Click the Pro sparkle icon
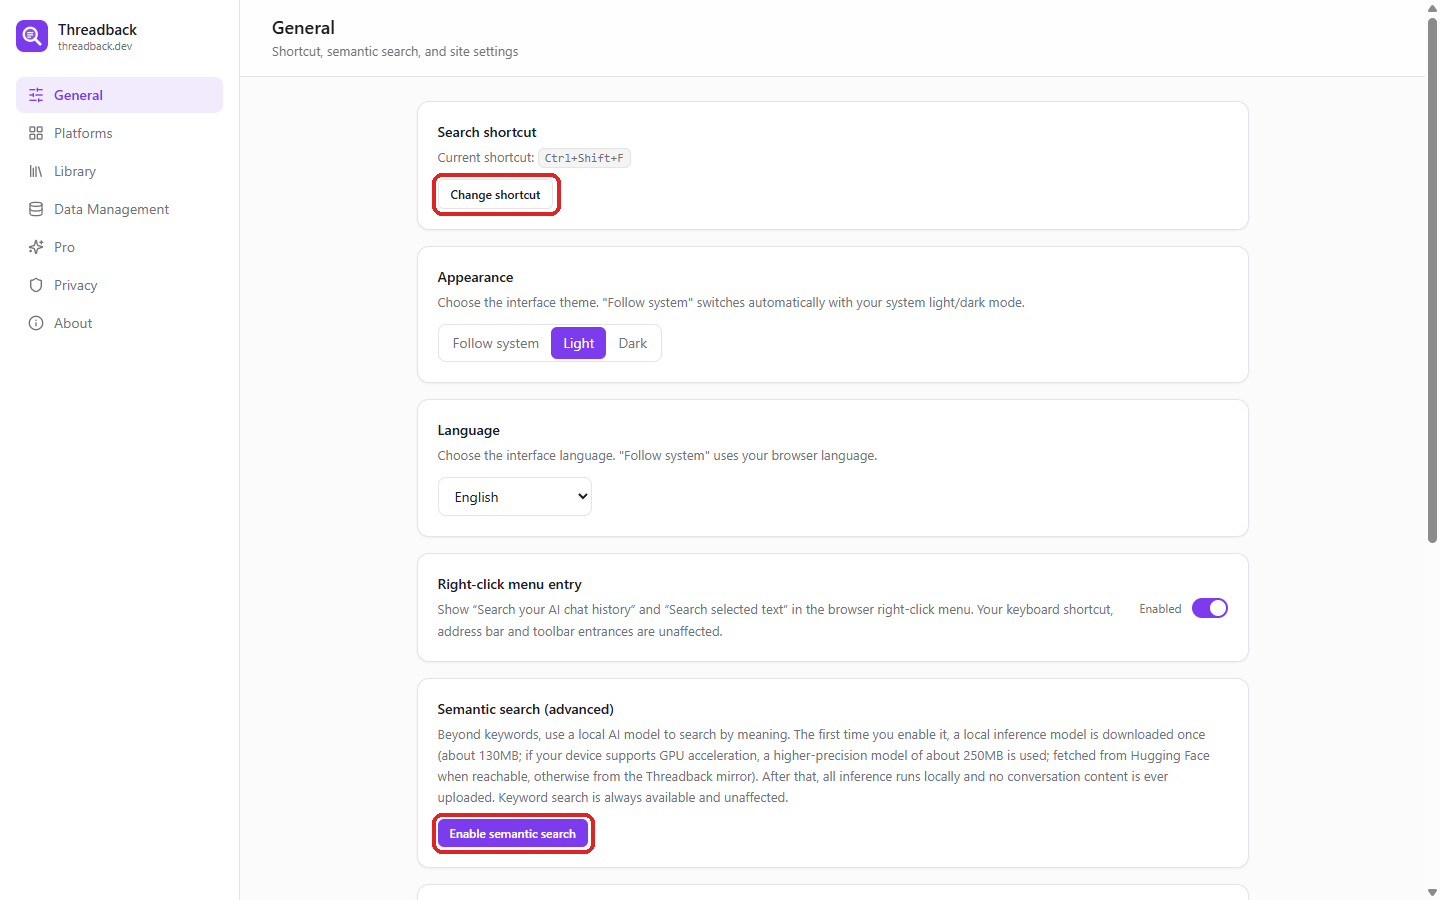 coord(36,247)
